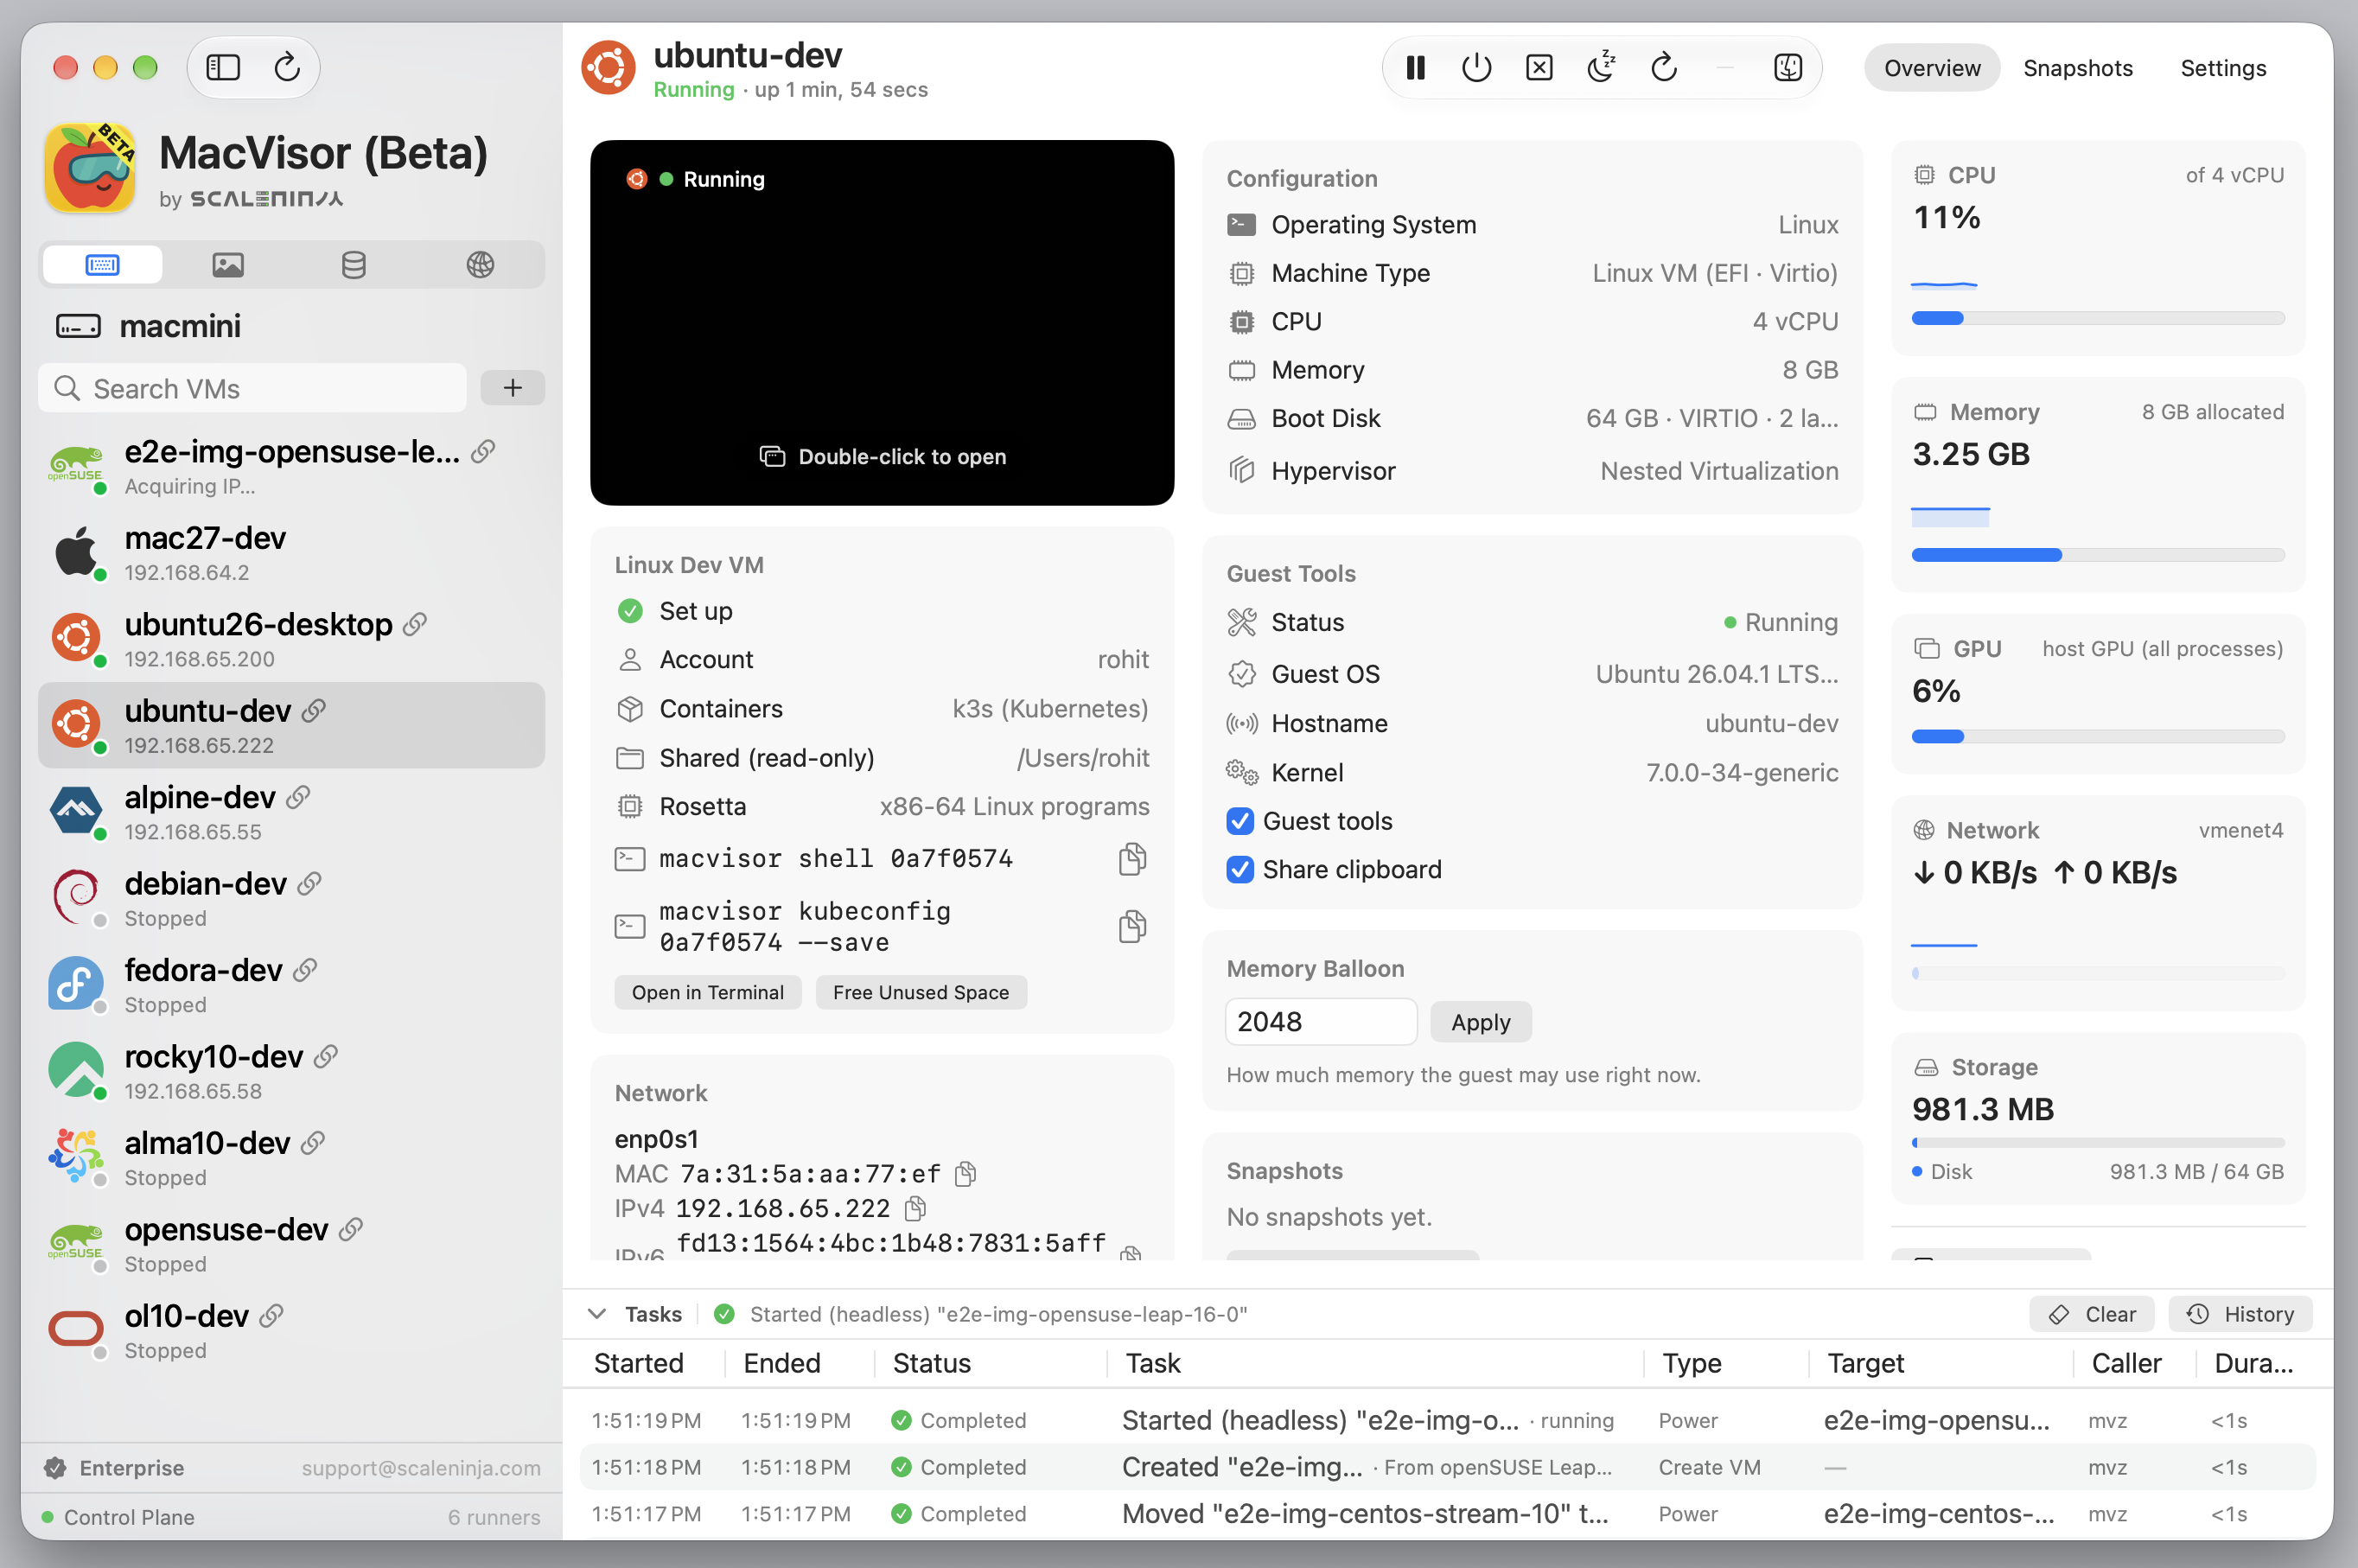This screenshot has height=1568, width=2358.
Task: Select fedora-dev in the VM list
Action: (291, 985)
